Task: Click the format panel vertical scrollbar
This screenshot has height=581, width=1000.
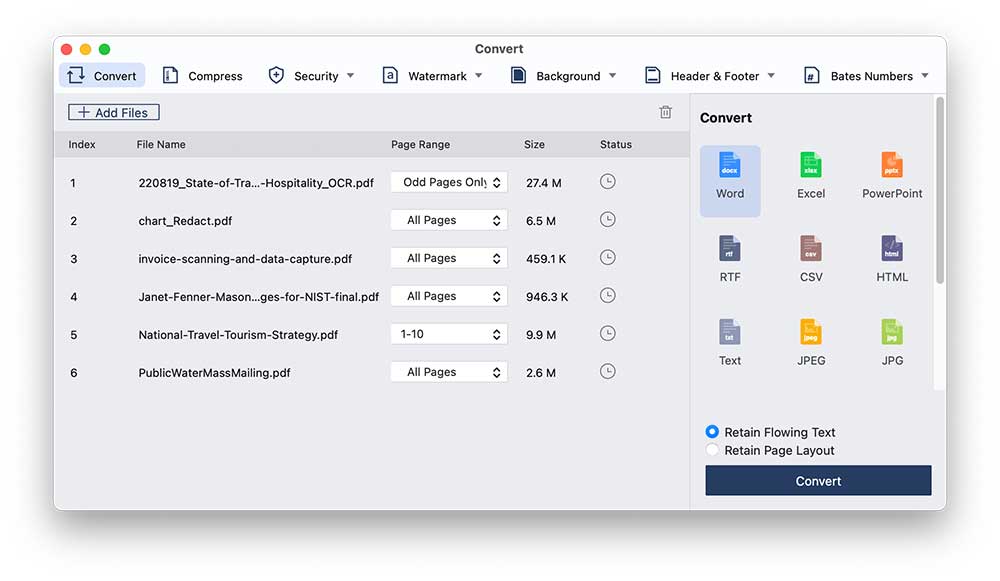Action: click(939, 190)
